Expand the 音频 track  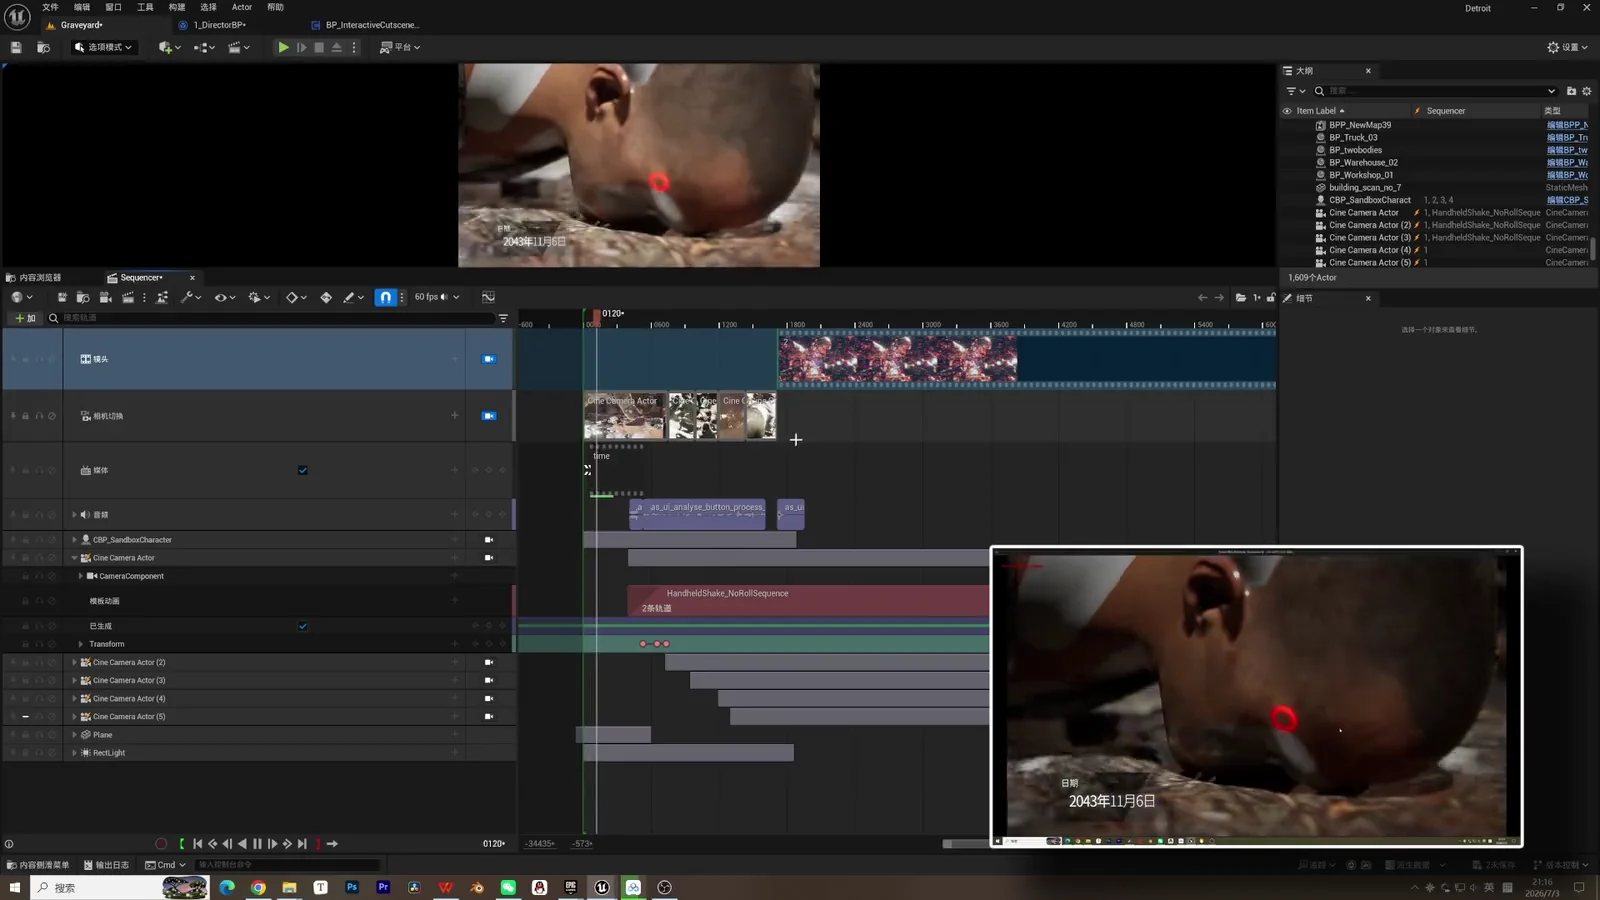tap(74, 515)
